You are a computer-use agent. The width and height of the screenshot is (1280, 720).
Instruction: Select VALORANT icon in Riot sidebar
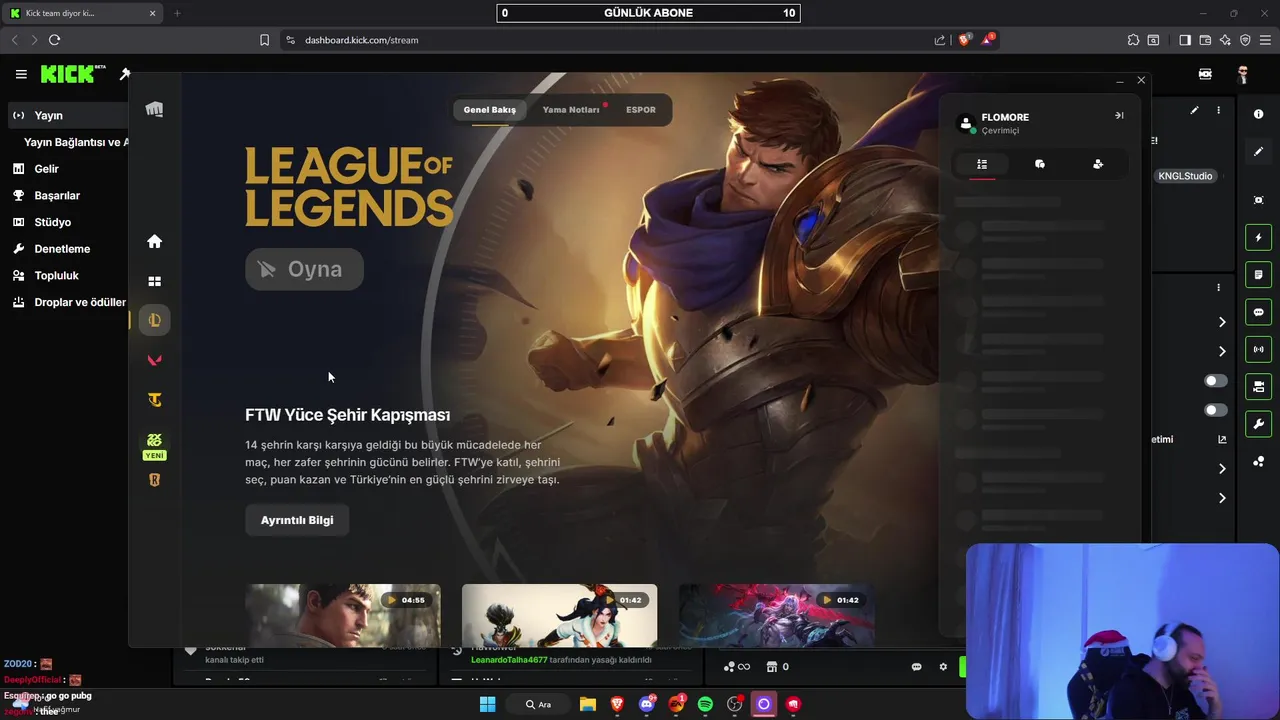[154, 360]
